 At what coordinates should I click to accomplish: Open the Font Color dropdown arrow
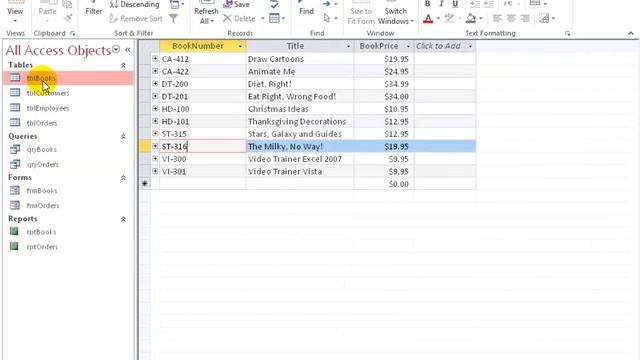coord(438,18)
